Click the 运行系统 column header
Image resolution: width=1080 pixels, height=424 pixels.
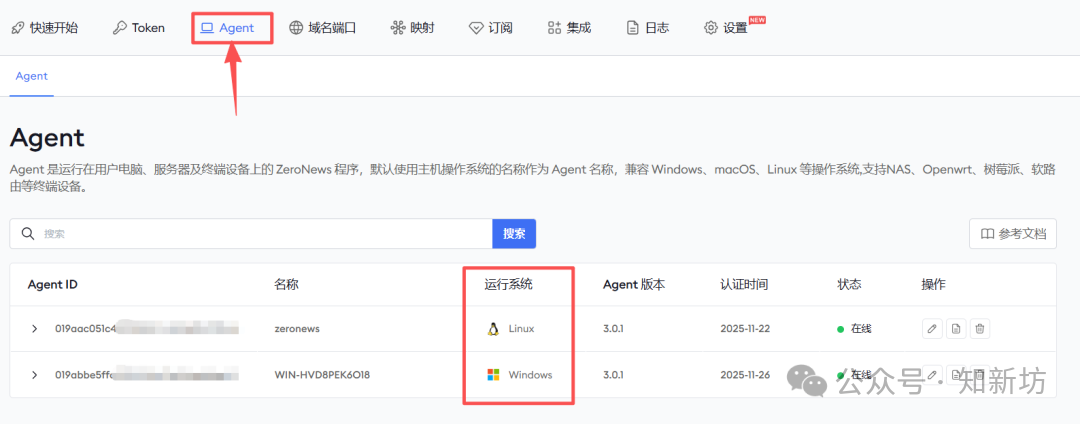click(508, 285)
